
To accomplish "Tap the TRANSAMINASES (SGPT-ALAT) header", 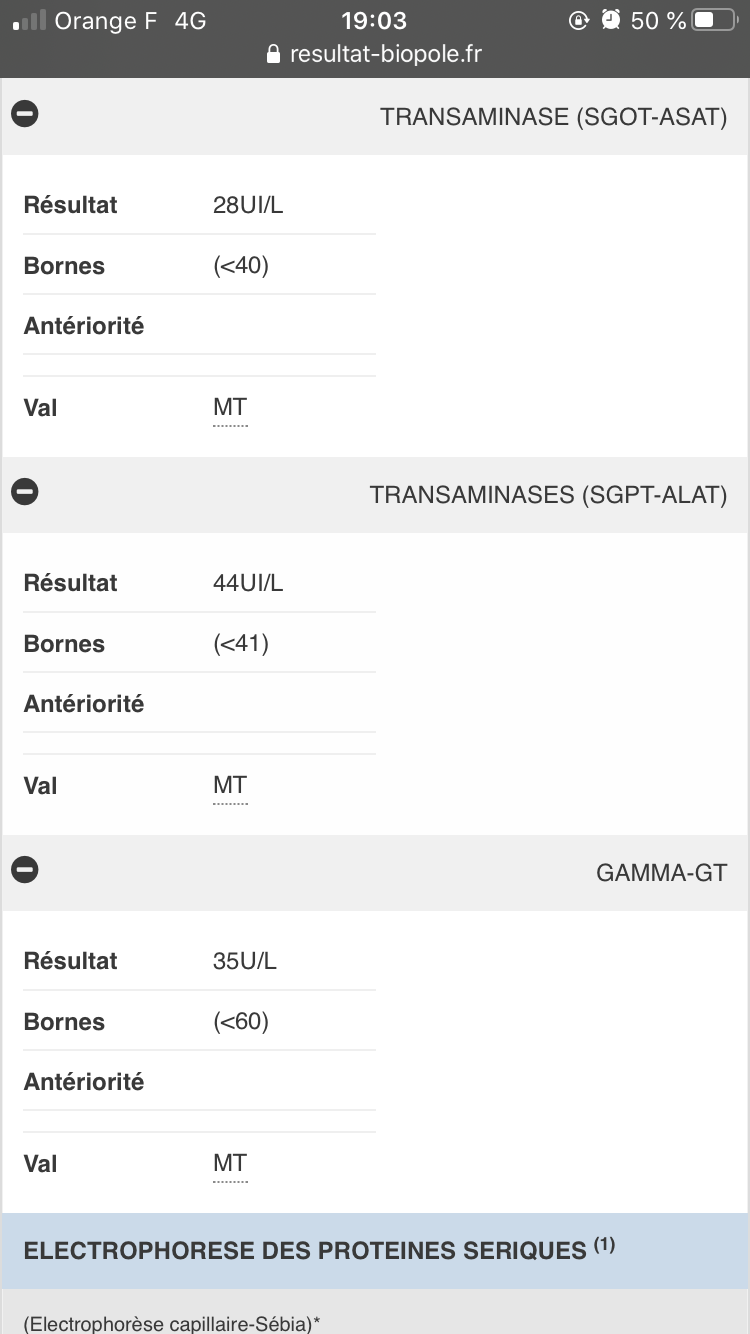I will tap(548, 494).
